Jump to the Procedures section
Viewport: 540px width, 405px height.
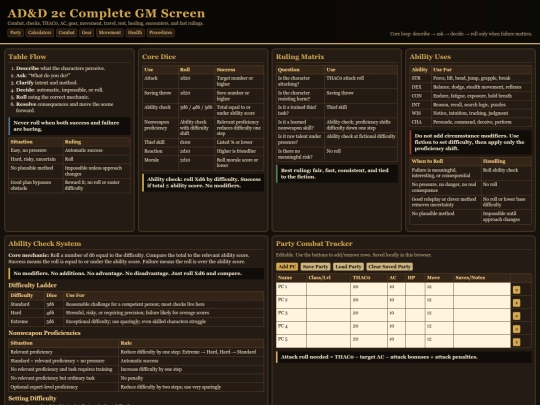pyautogui.click(x=161, y=33)
